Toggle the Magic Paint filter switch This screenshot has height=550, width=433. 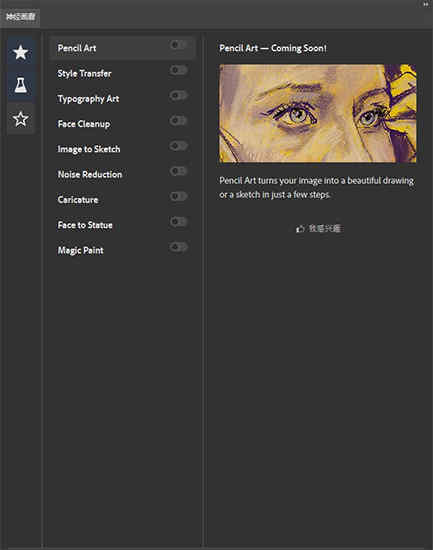coord(178,247)
